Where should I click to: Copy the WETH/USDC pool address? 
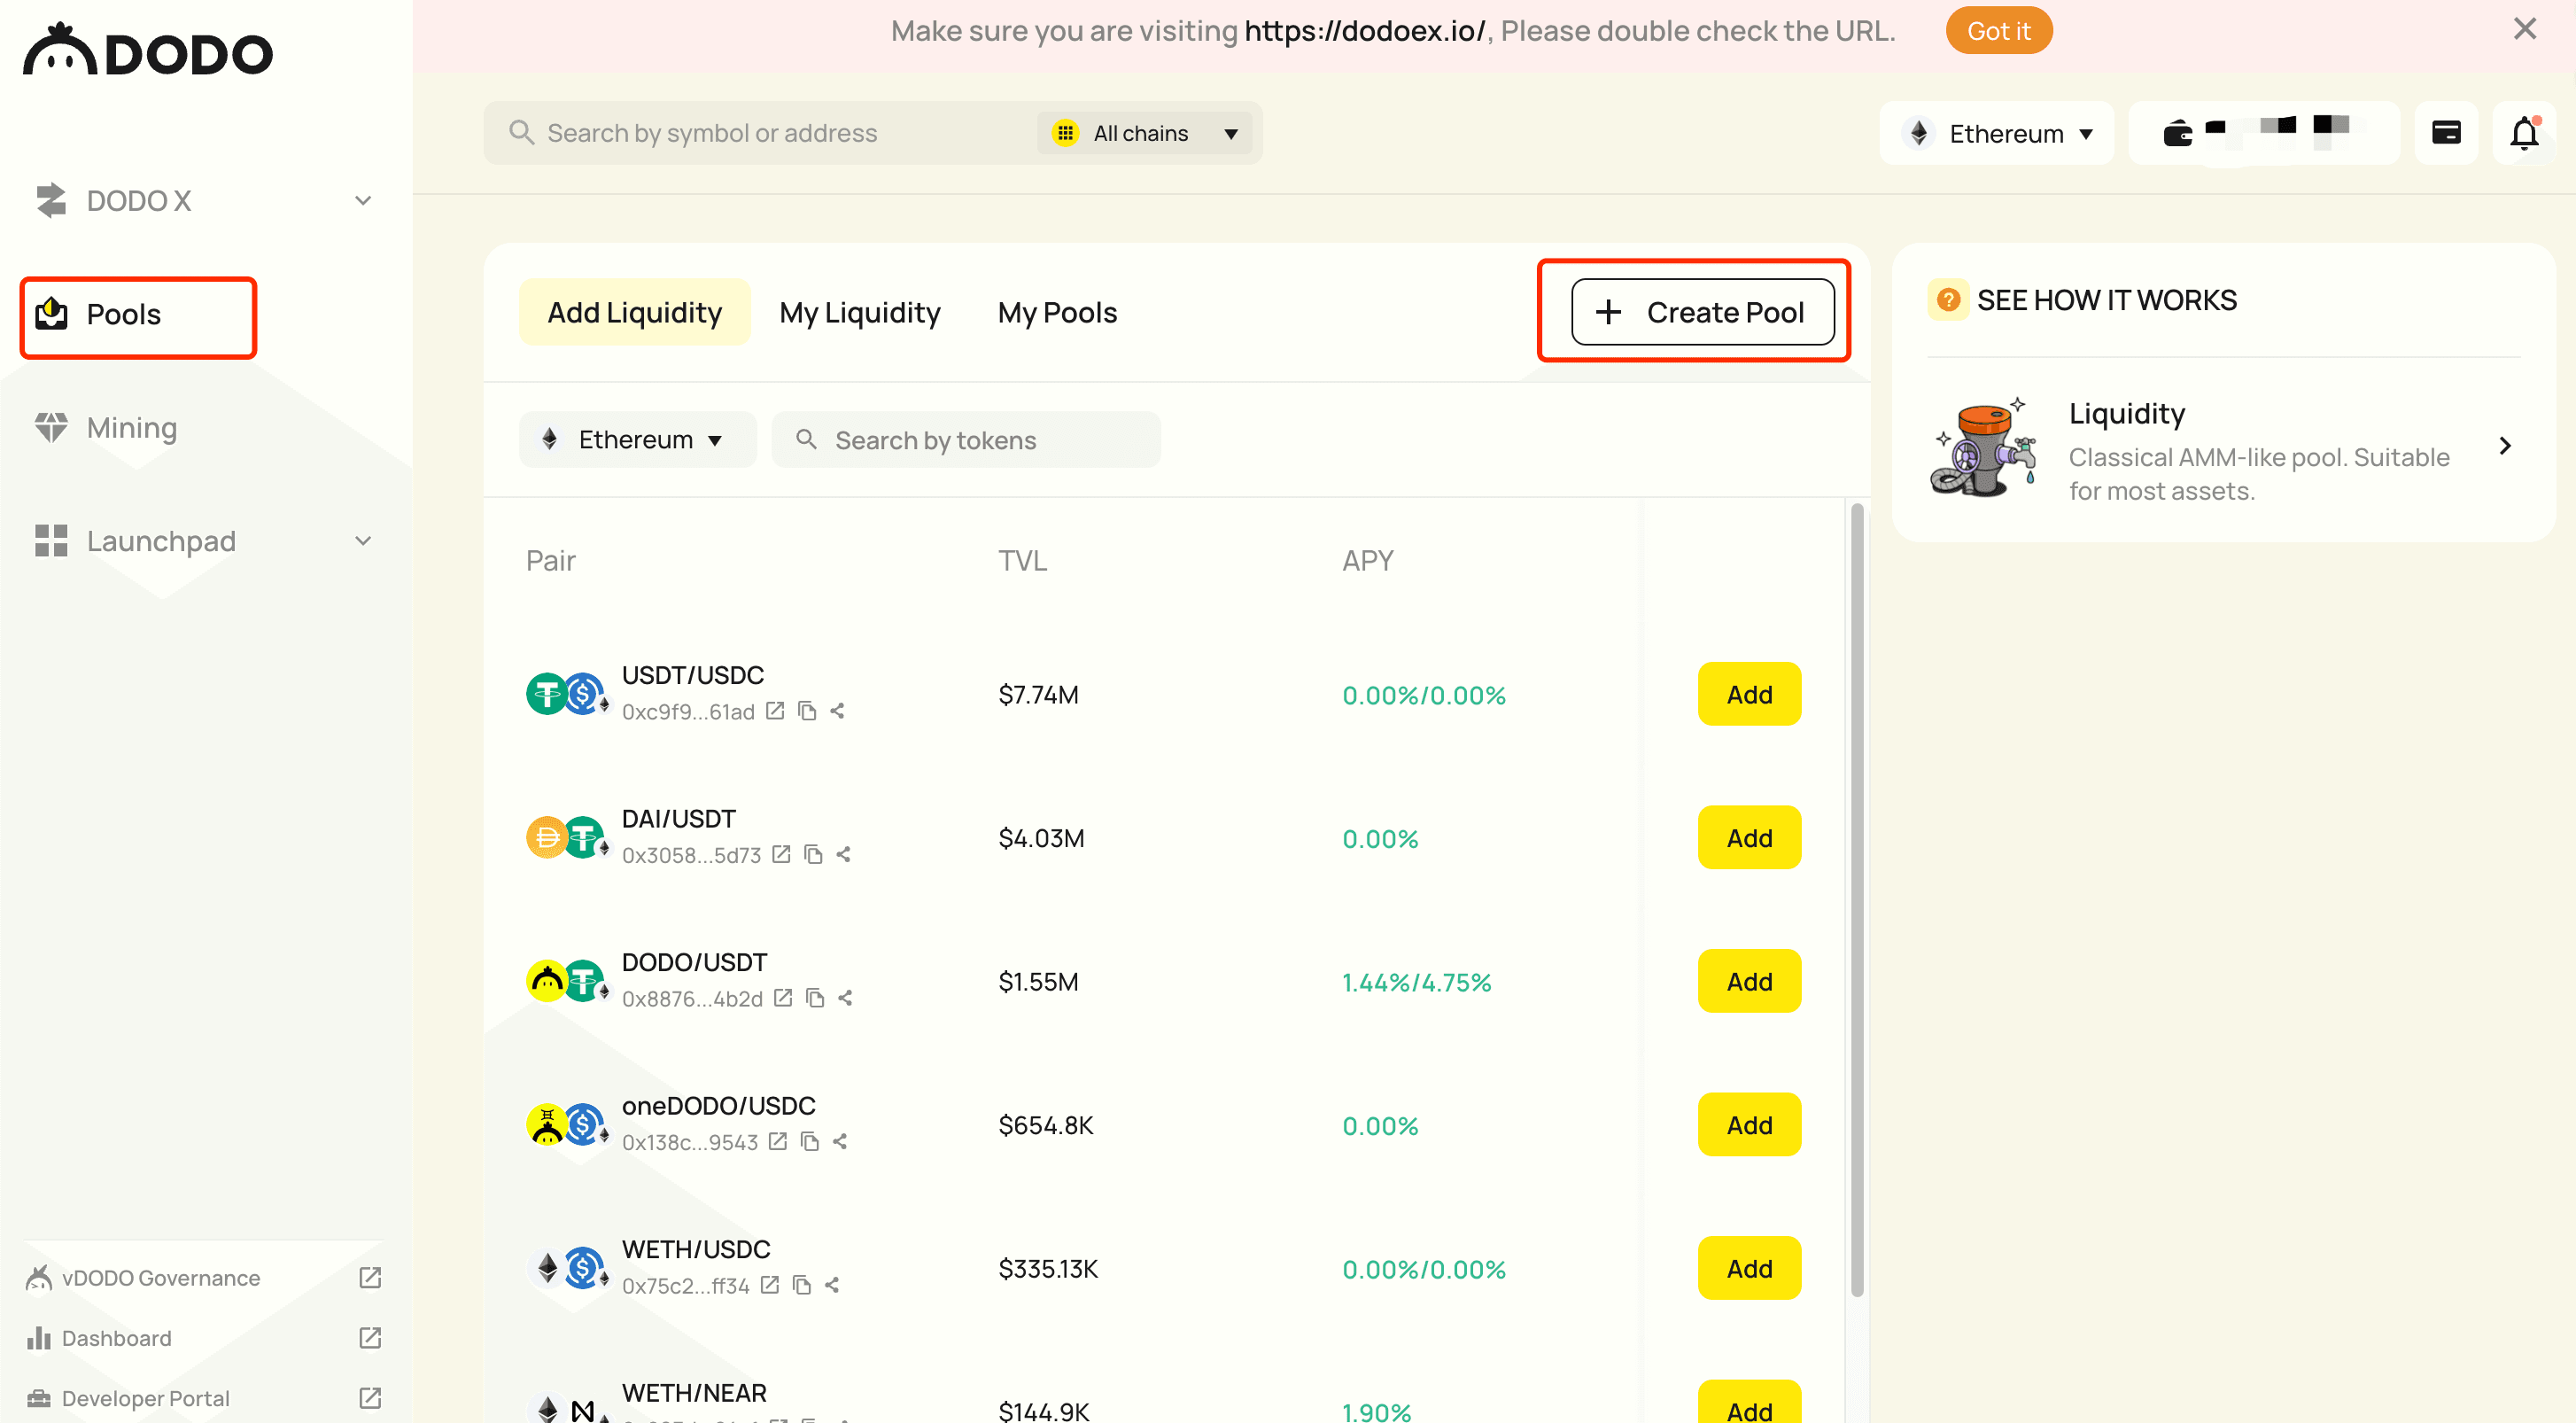801,1285
